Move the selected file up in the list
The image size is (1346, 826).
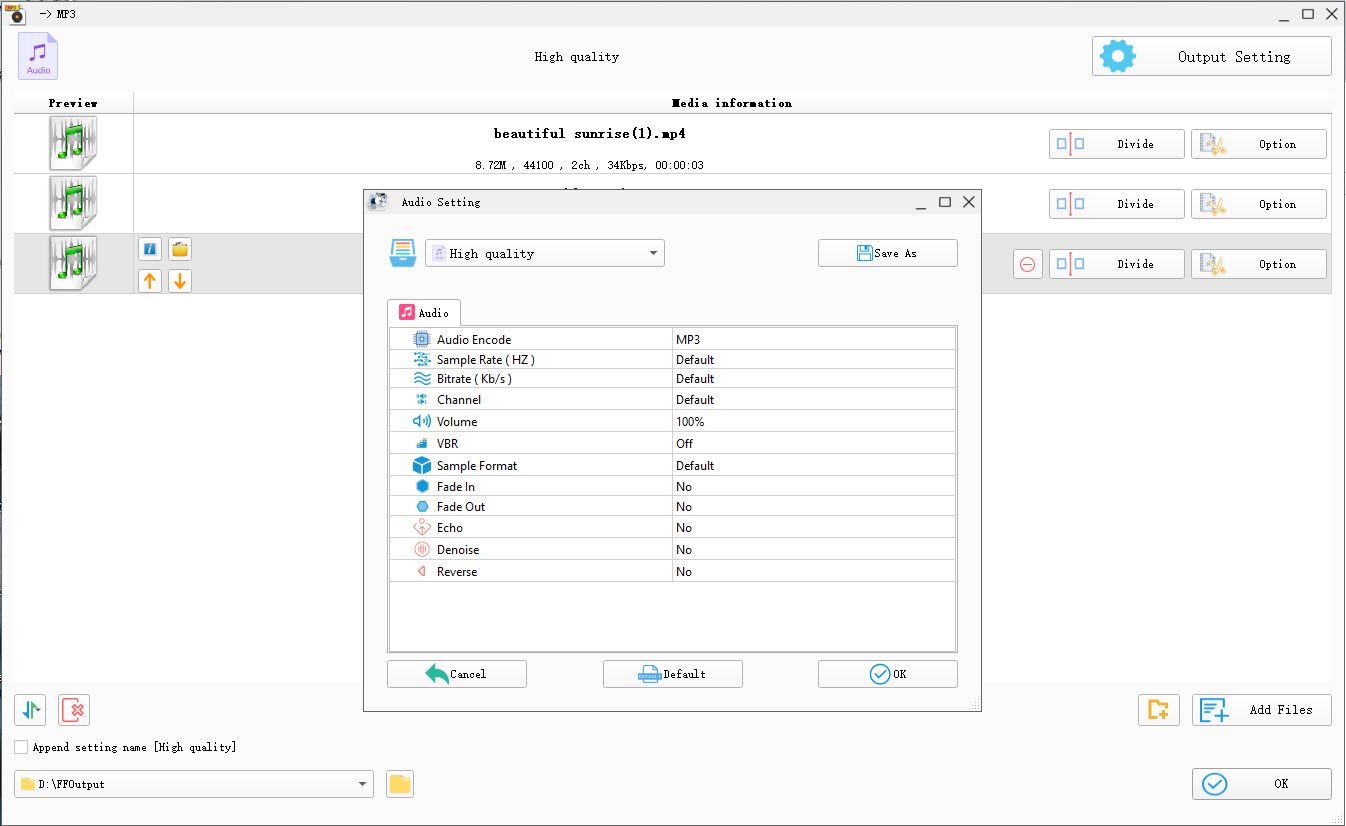150,281
